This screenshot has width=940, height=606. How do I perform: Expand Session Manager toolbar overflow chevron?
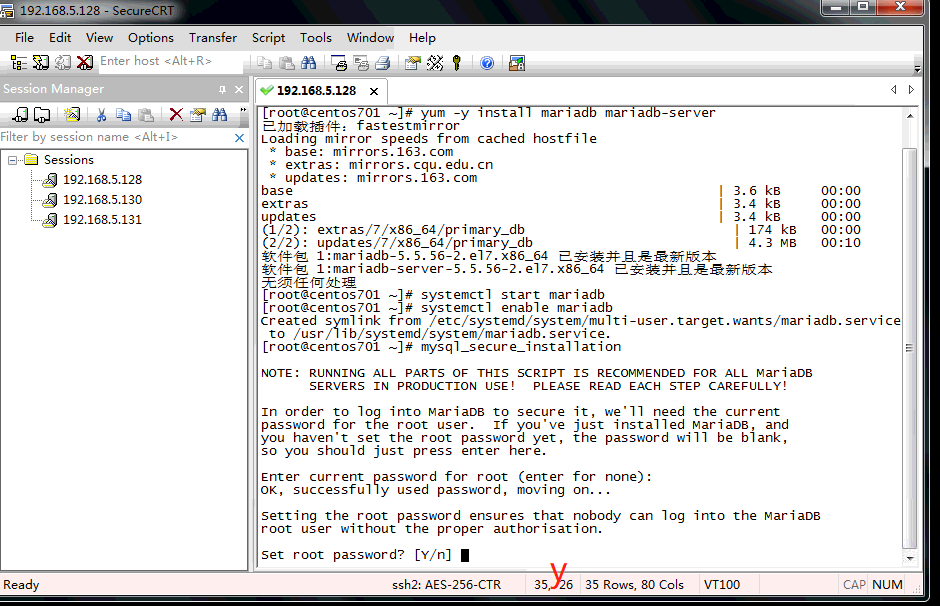pyautogui.click(x=243, y=110)
